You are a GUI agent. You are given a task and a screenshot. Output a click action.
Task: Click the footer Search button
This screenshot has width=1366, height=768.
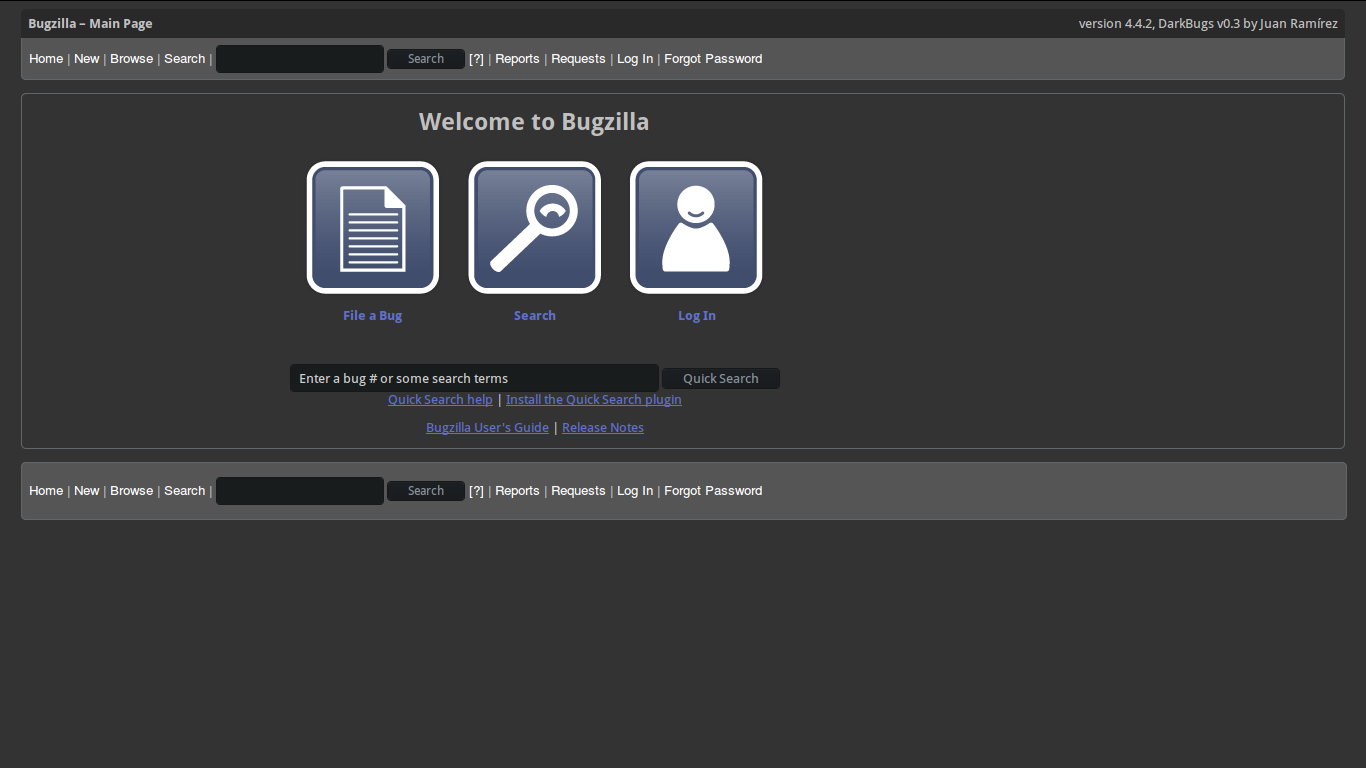pos(426,491)
